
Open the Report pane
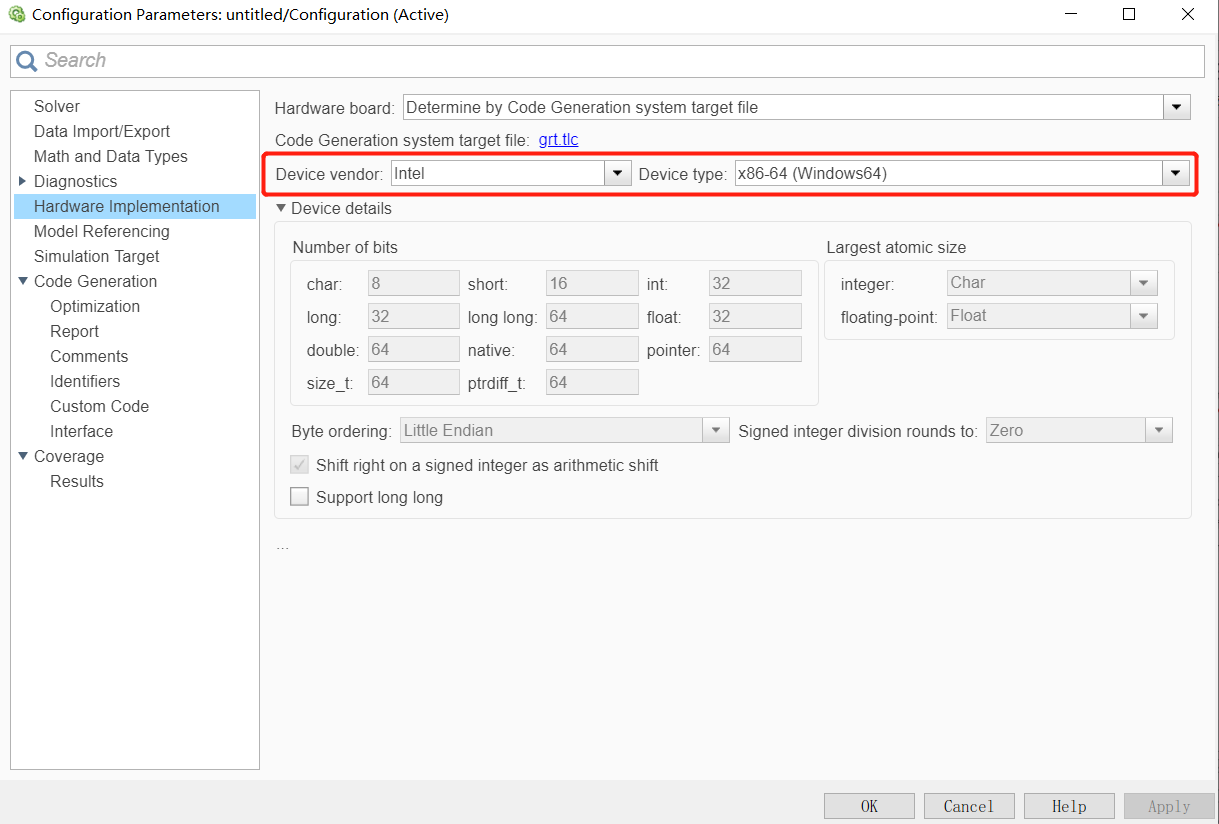74,331
